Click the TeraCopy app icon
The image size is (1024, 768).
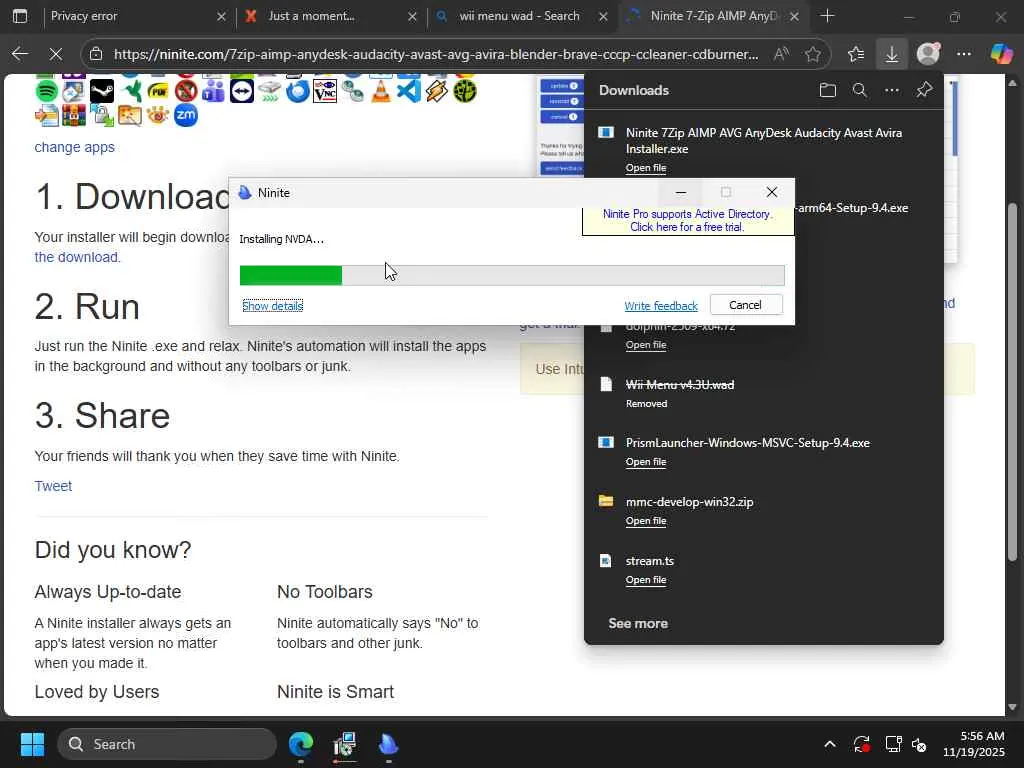coord(270,91)
